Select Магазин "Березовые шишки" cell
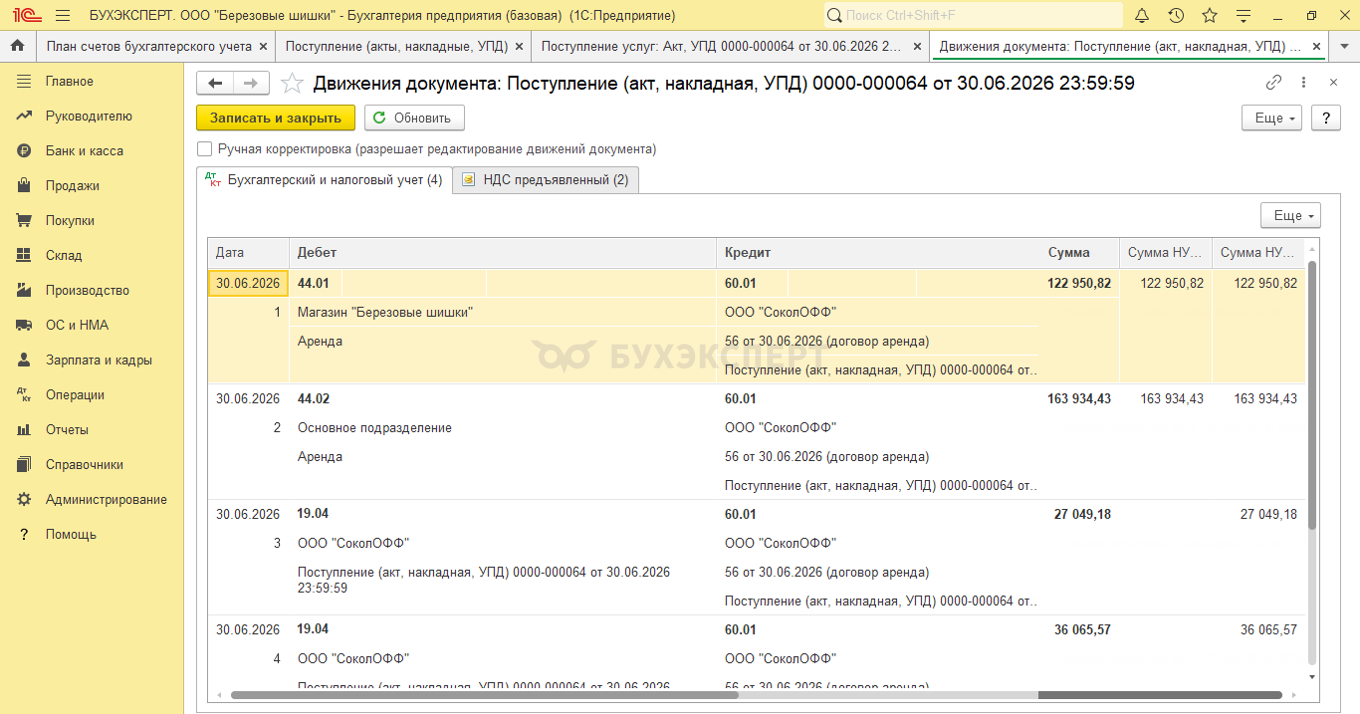 click(x=503, y=312)
